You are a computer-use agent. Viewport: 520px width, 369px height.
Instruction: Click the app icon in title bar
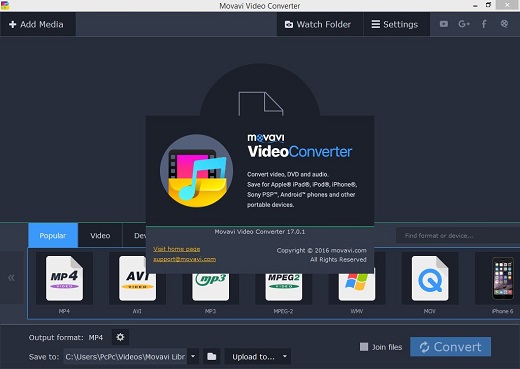click(5, 5)
